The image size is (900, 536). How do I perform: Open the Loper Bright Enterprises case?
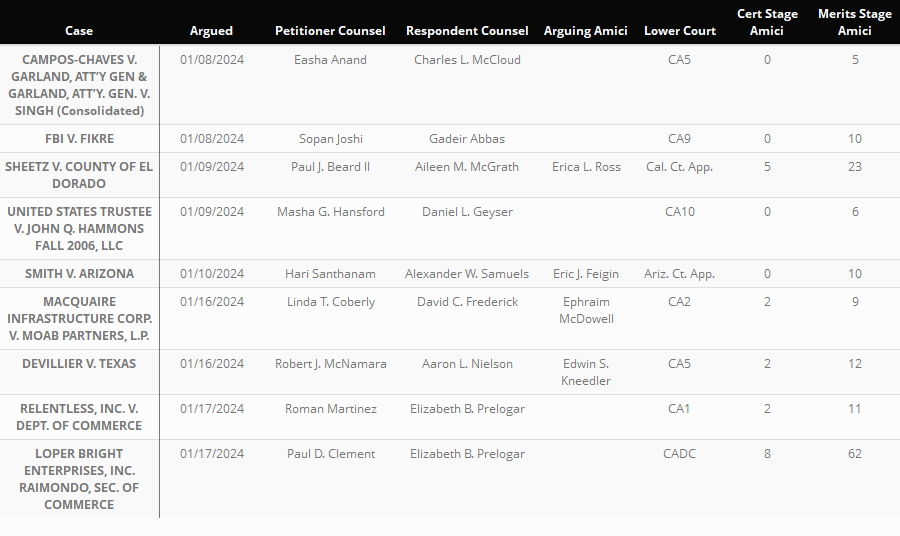(79, 479)
